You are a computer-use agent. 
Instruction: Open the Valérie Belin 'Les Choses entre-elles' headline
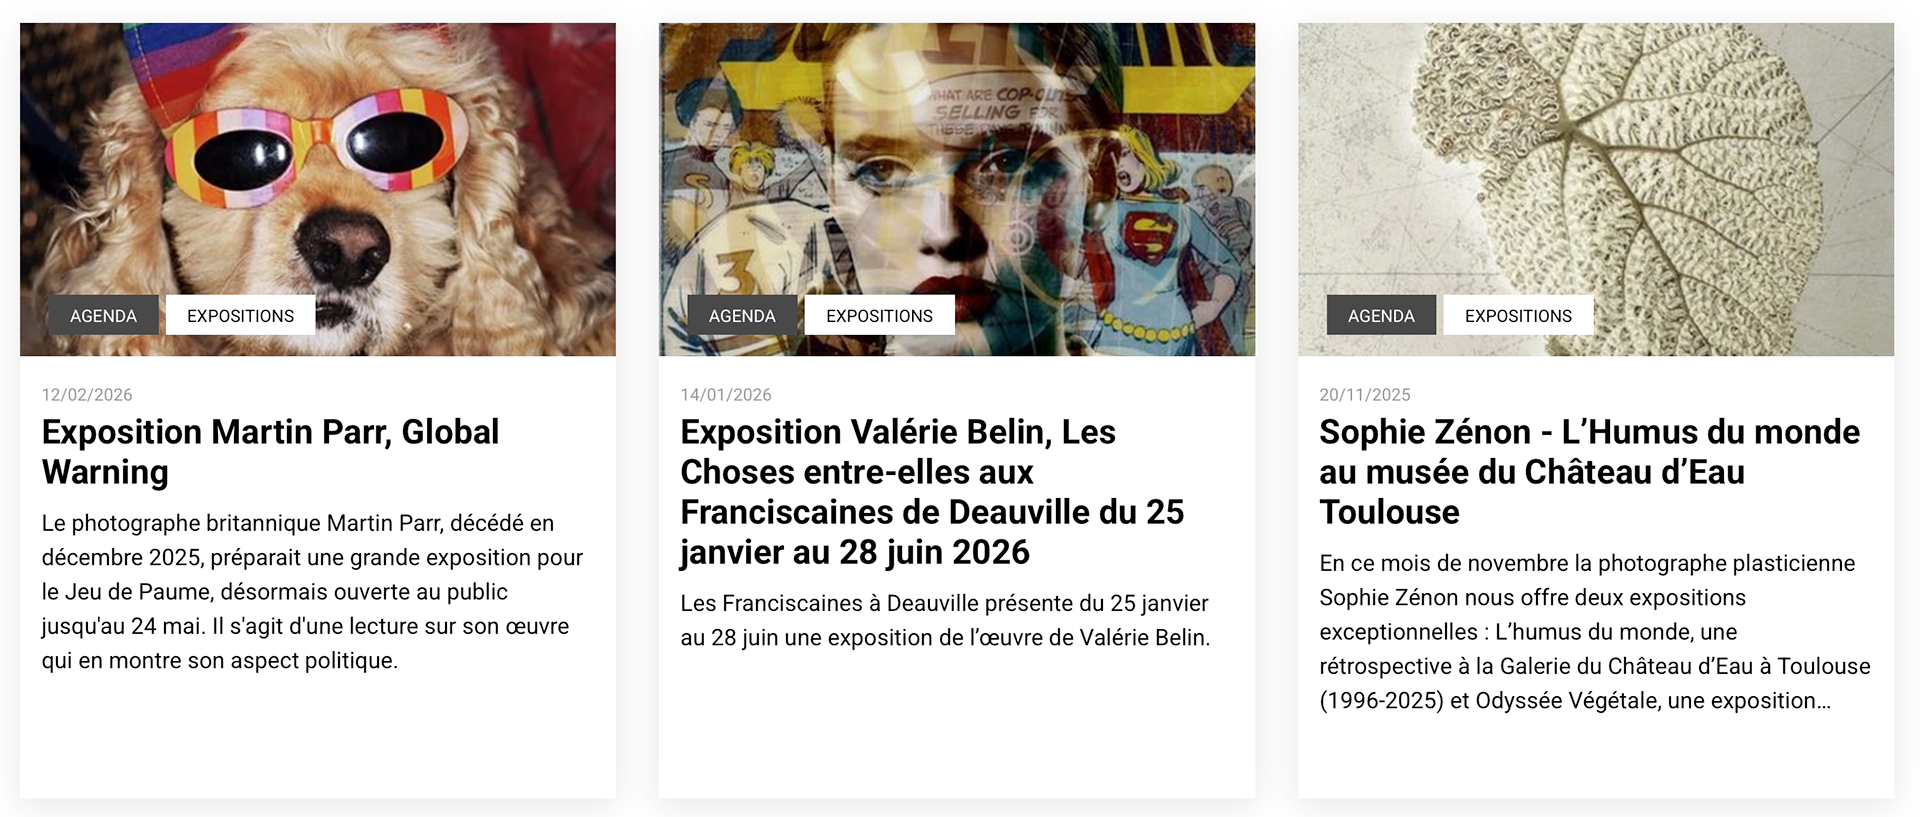(932, 492)
